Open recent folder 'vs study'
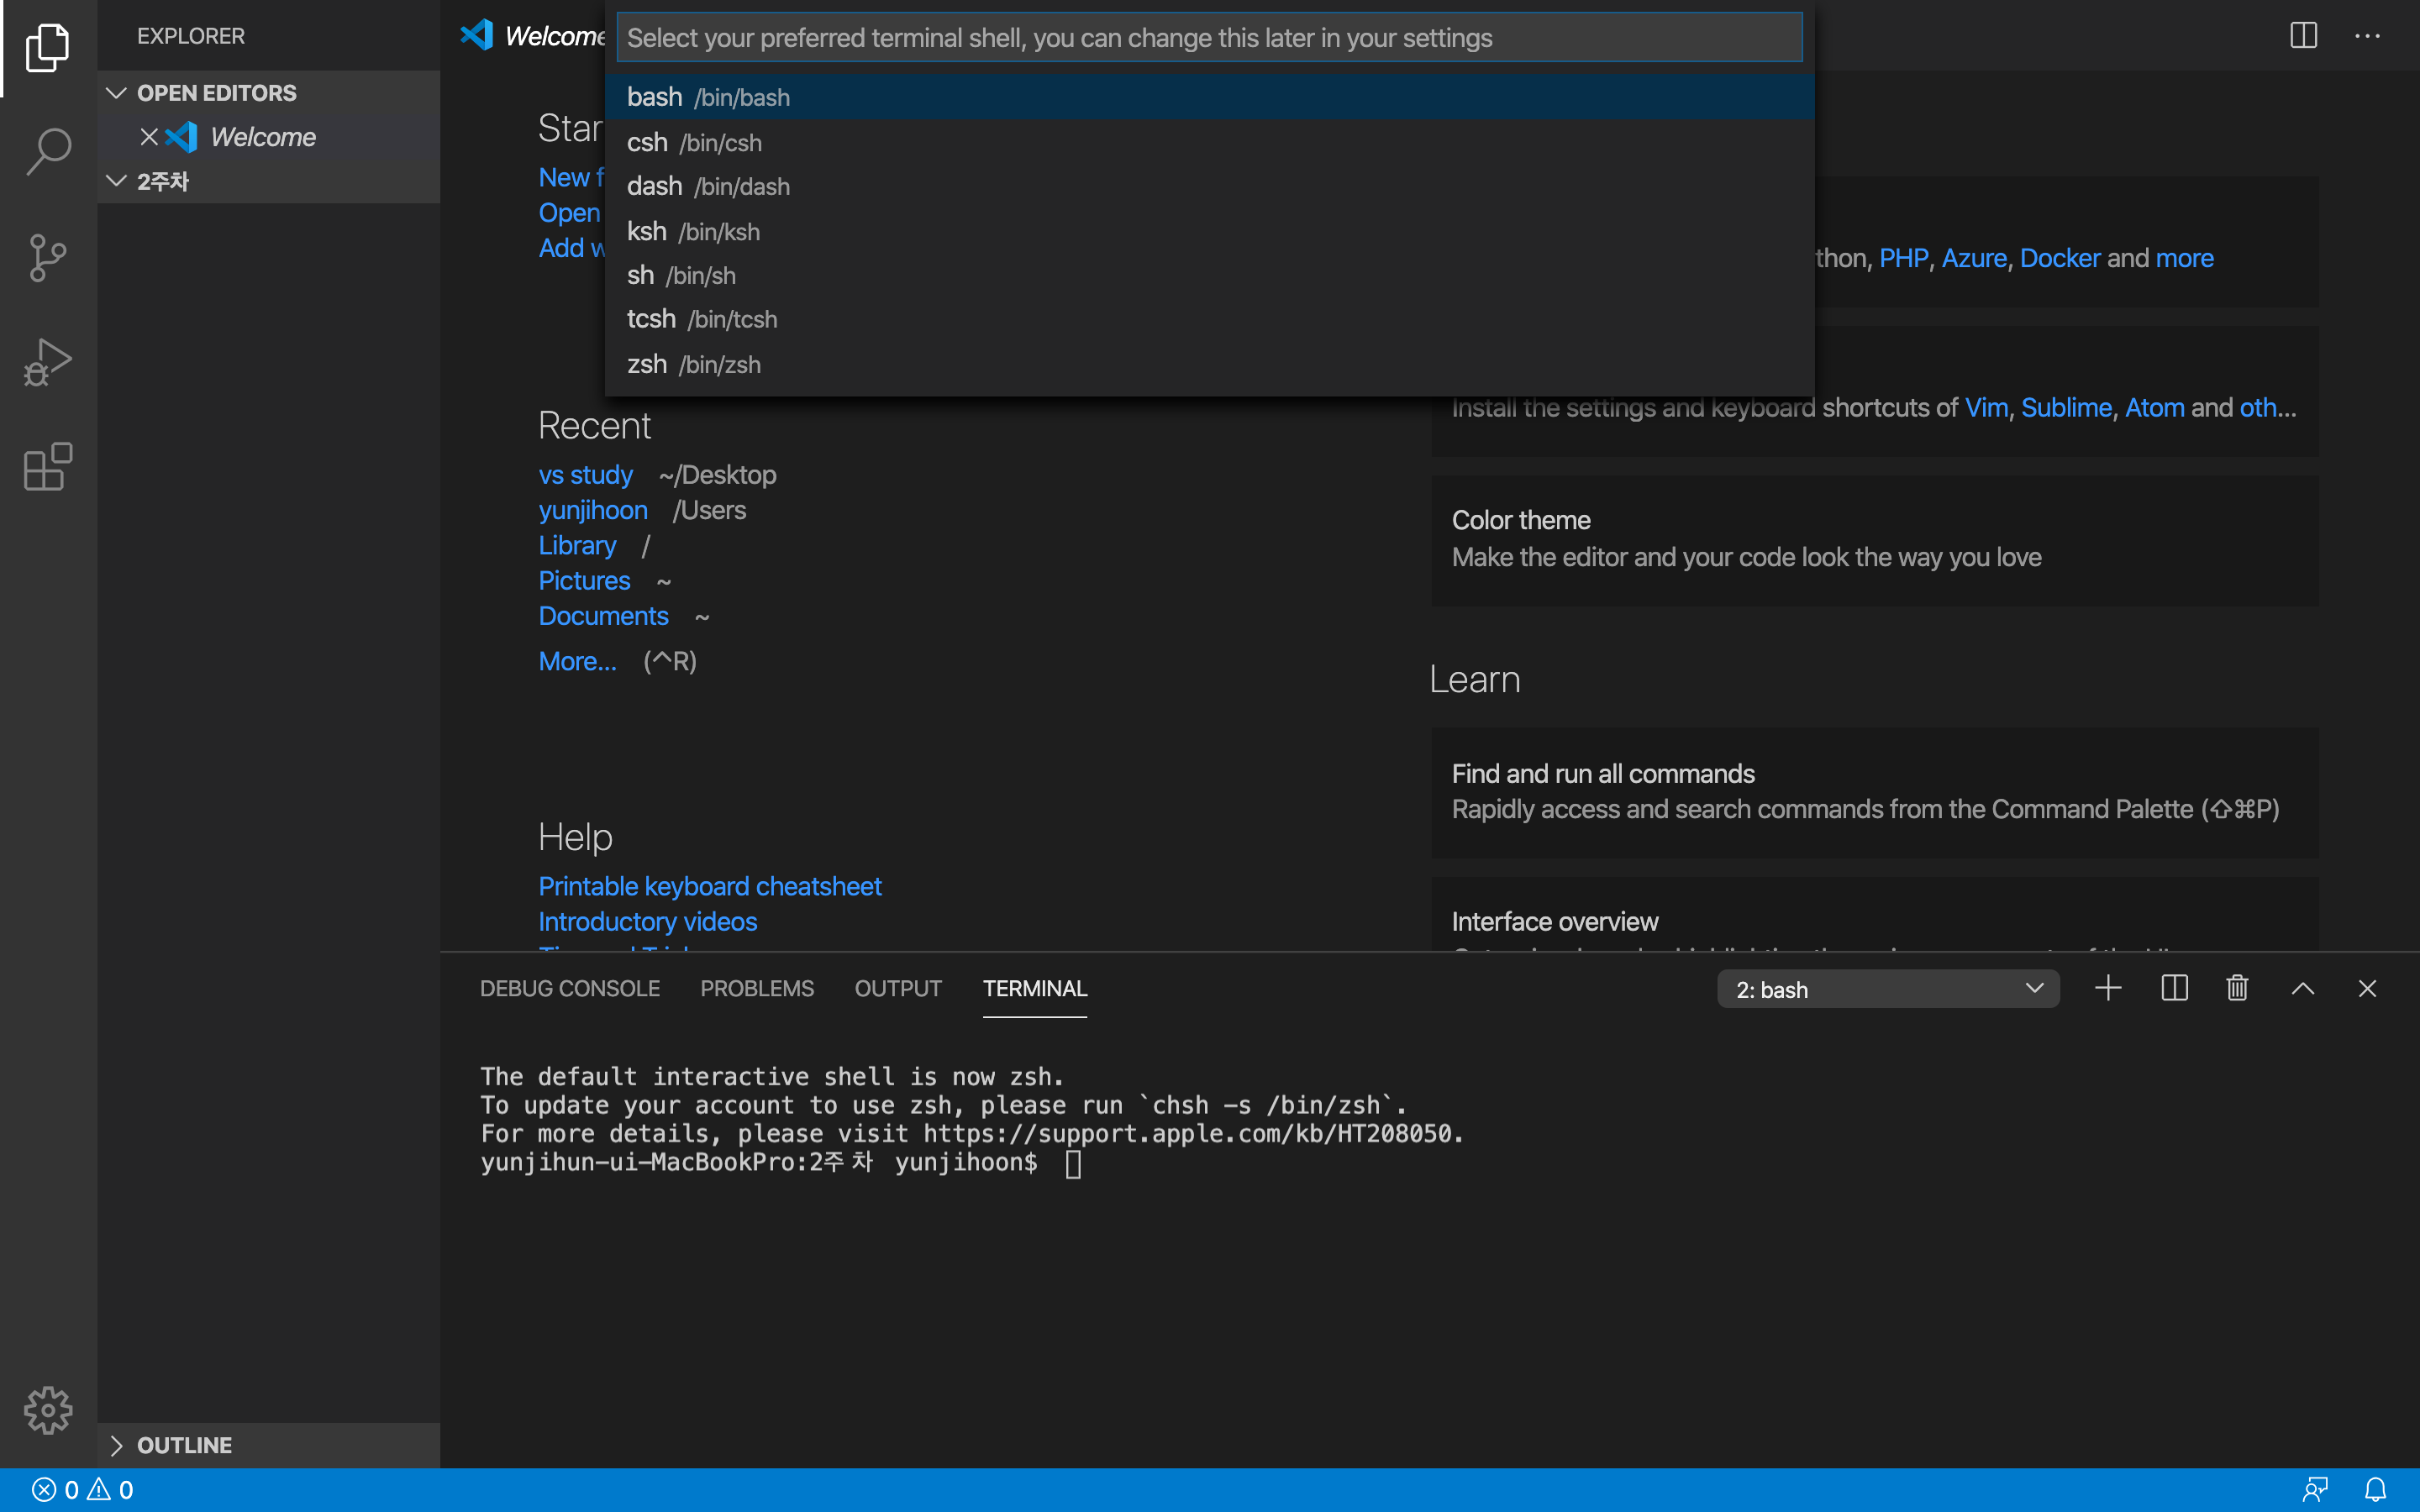 point(586,475)
